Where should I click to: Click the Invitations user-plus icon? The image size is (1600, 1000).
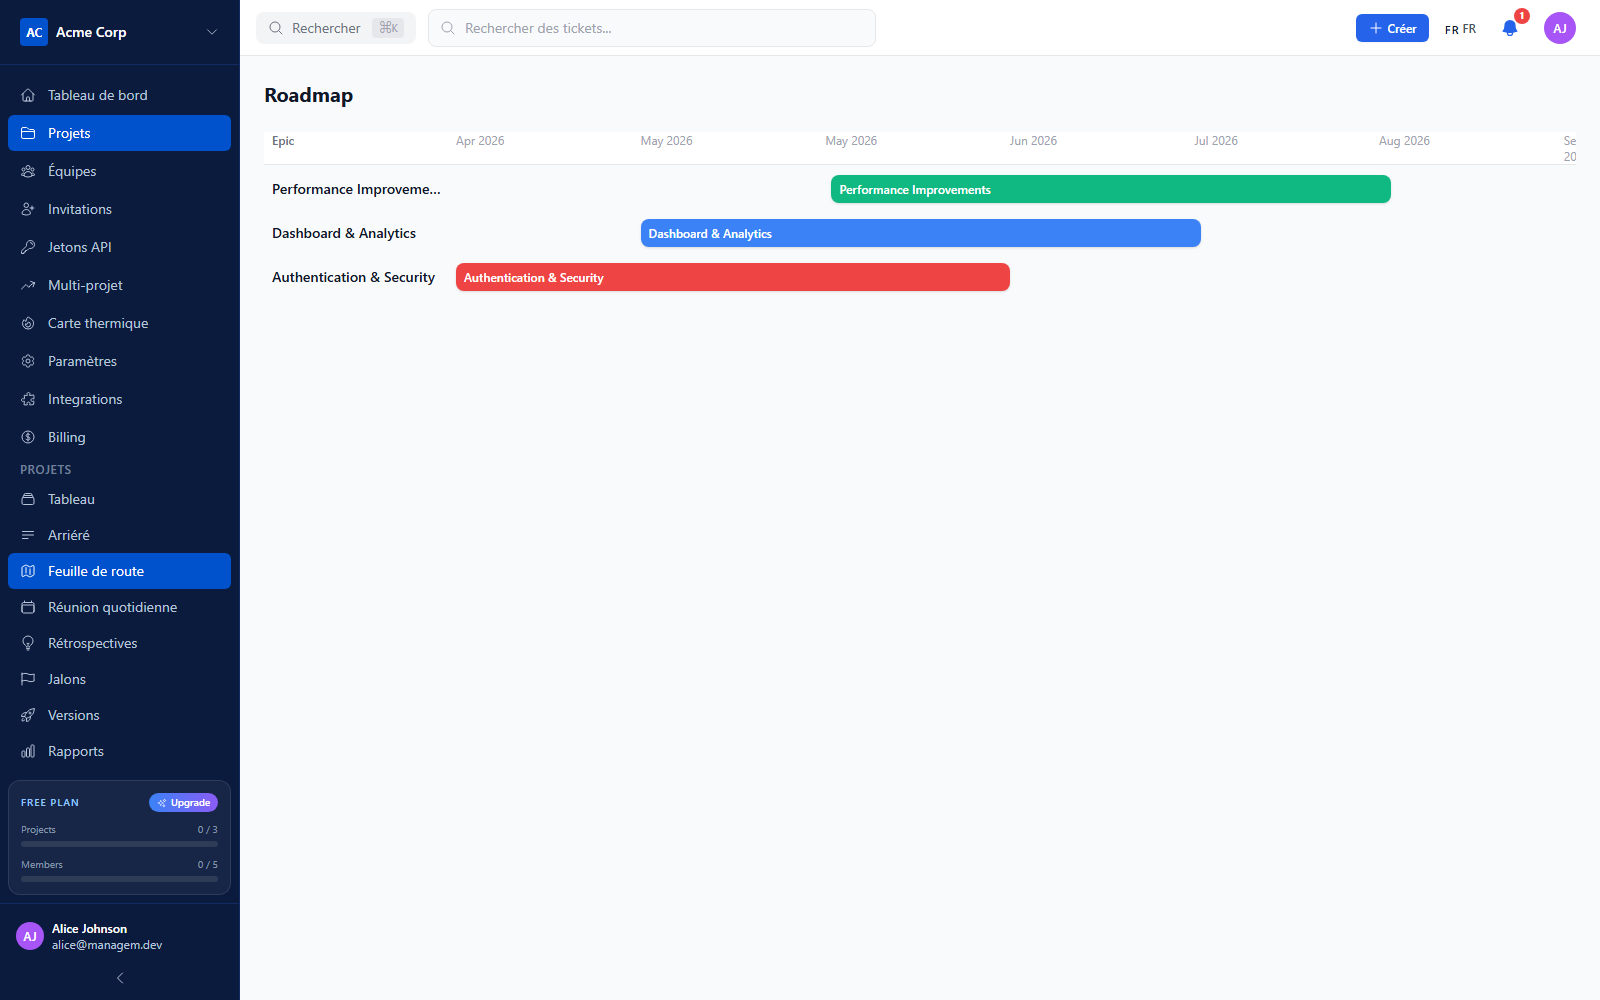28,209
